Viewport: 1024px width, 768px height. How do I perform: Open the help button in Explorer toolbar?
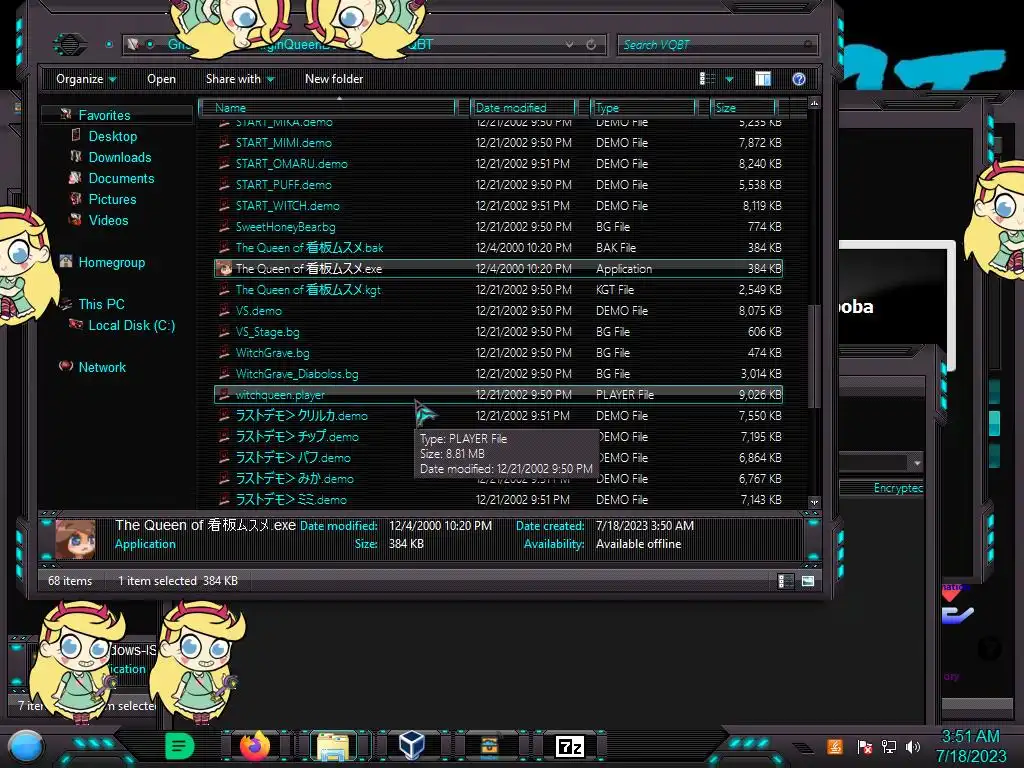pyautogui.click(x=798, y=79)
